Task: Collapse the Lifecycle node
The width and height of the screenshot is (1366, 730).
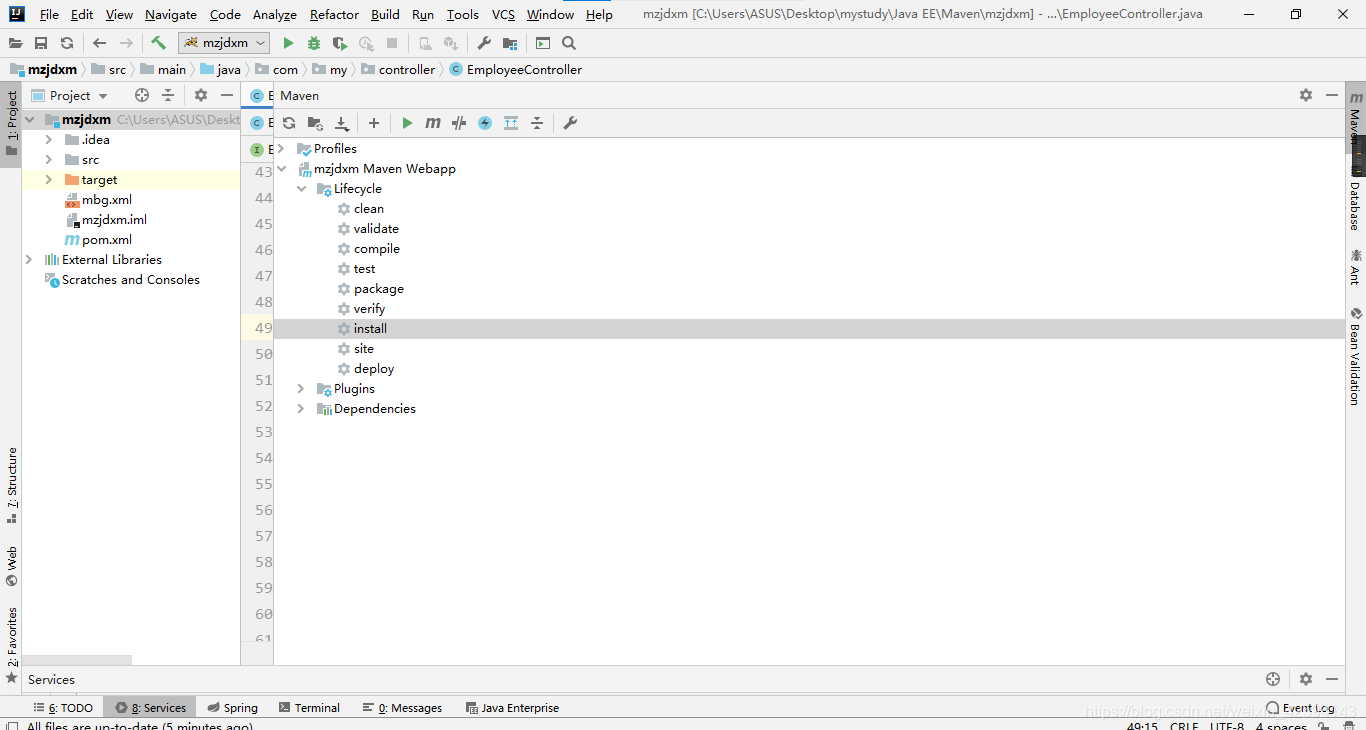Action: pyautogui.click(x=301, y=189)
